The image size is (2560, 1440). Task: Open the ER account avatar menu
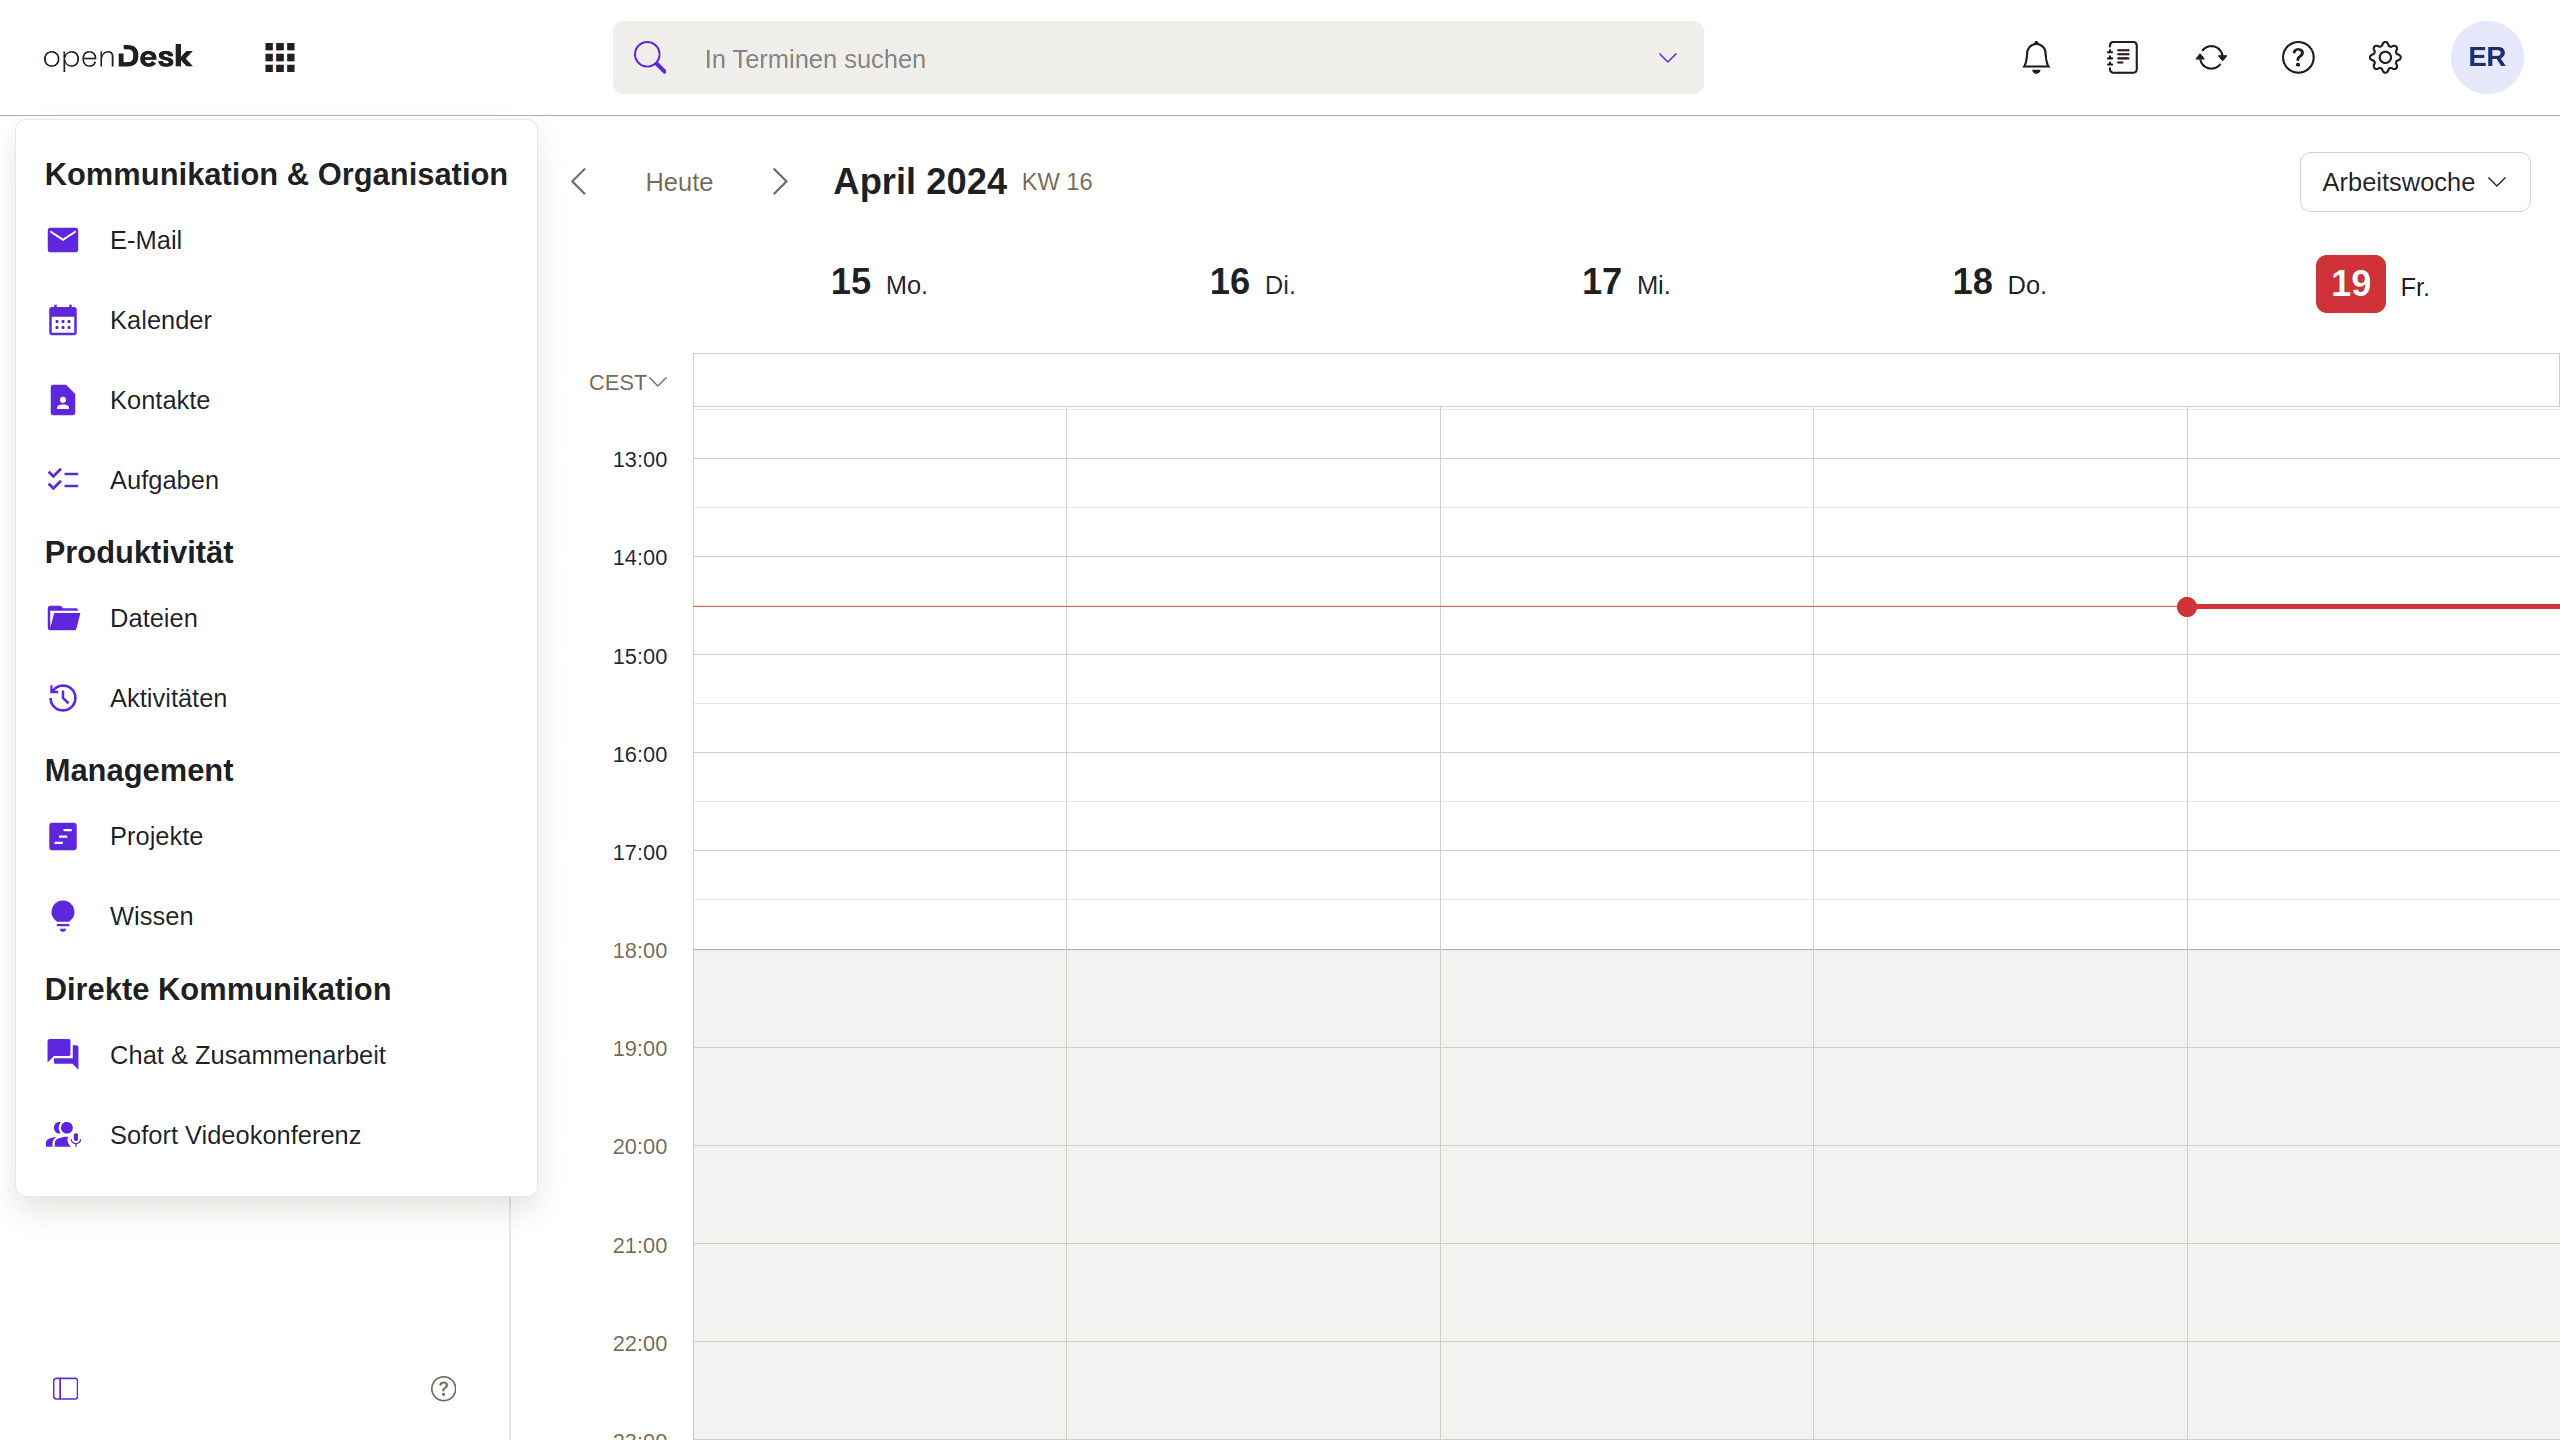[2487, 57]
